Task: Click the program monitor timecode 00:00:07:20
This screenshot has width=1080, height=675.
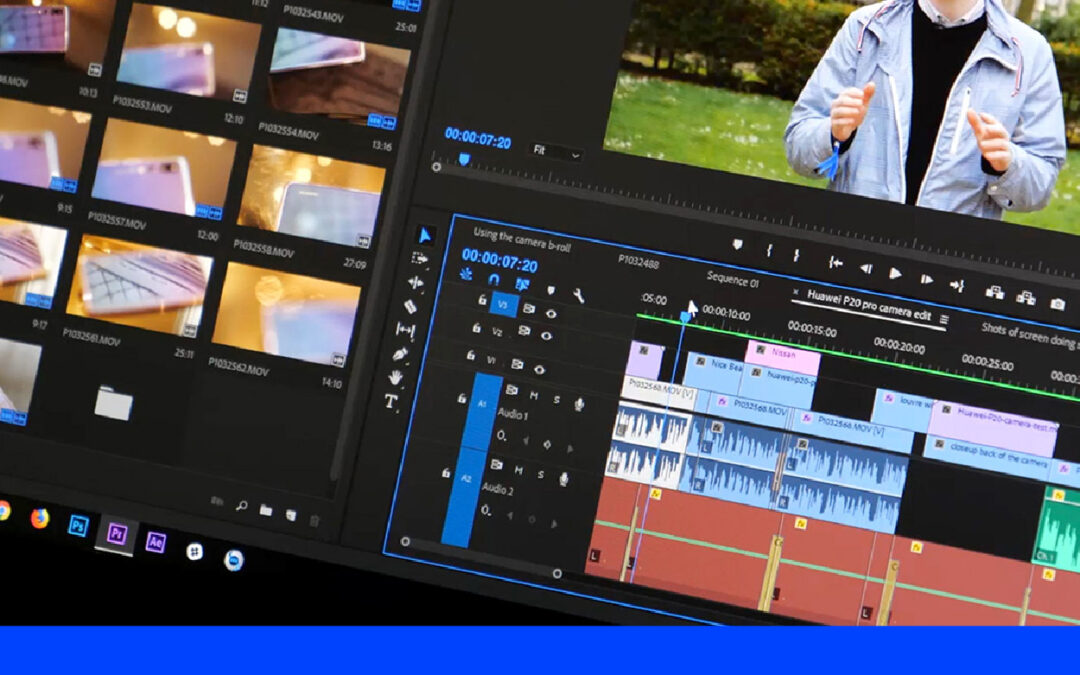Action: (x=477, y=138)
